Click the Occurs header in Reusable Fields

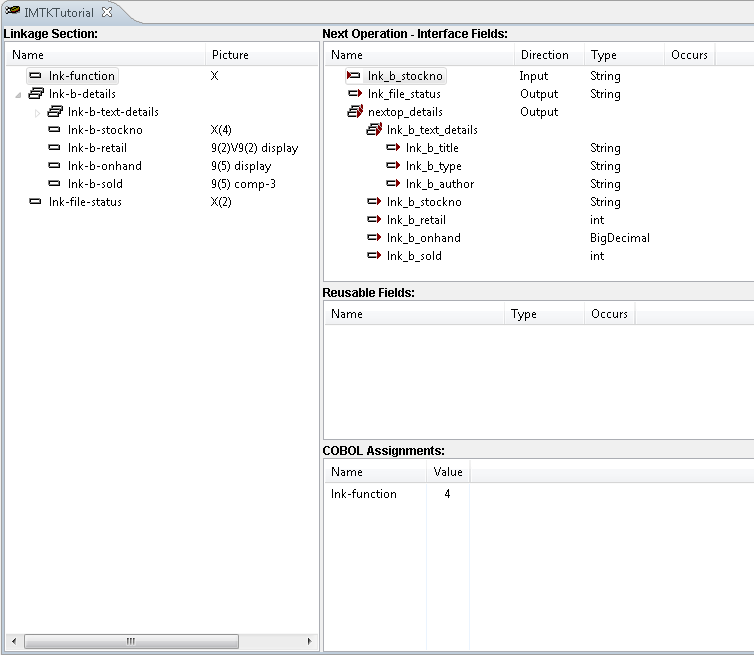[x=609, y=314]
